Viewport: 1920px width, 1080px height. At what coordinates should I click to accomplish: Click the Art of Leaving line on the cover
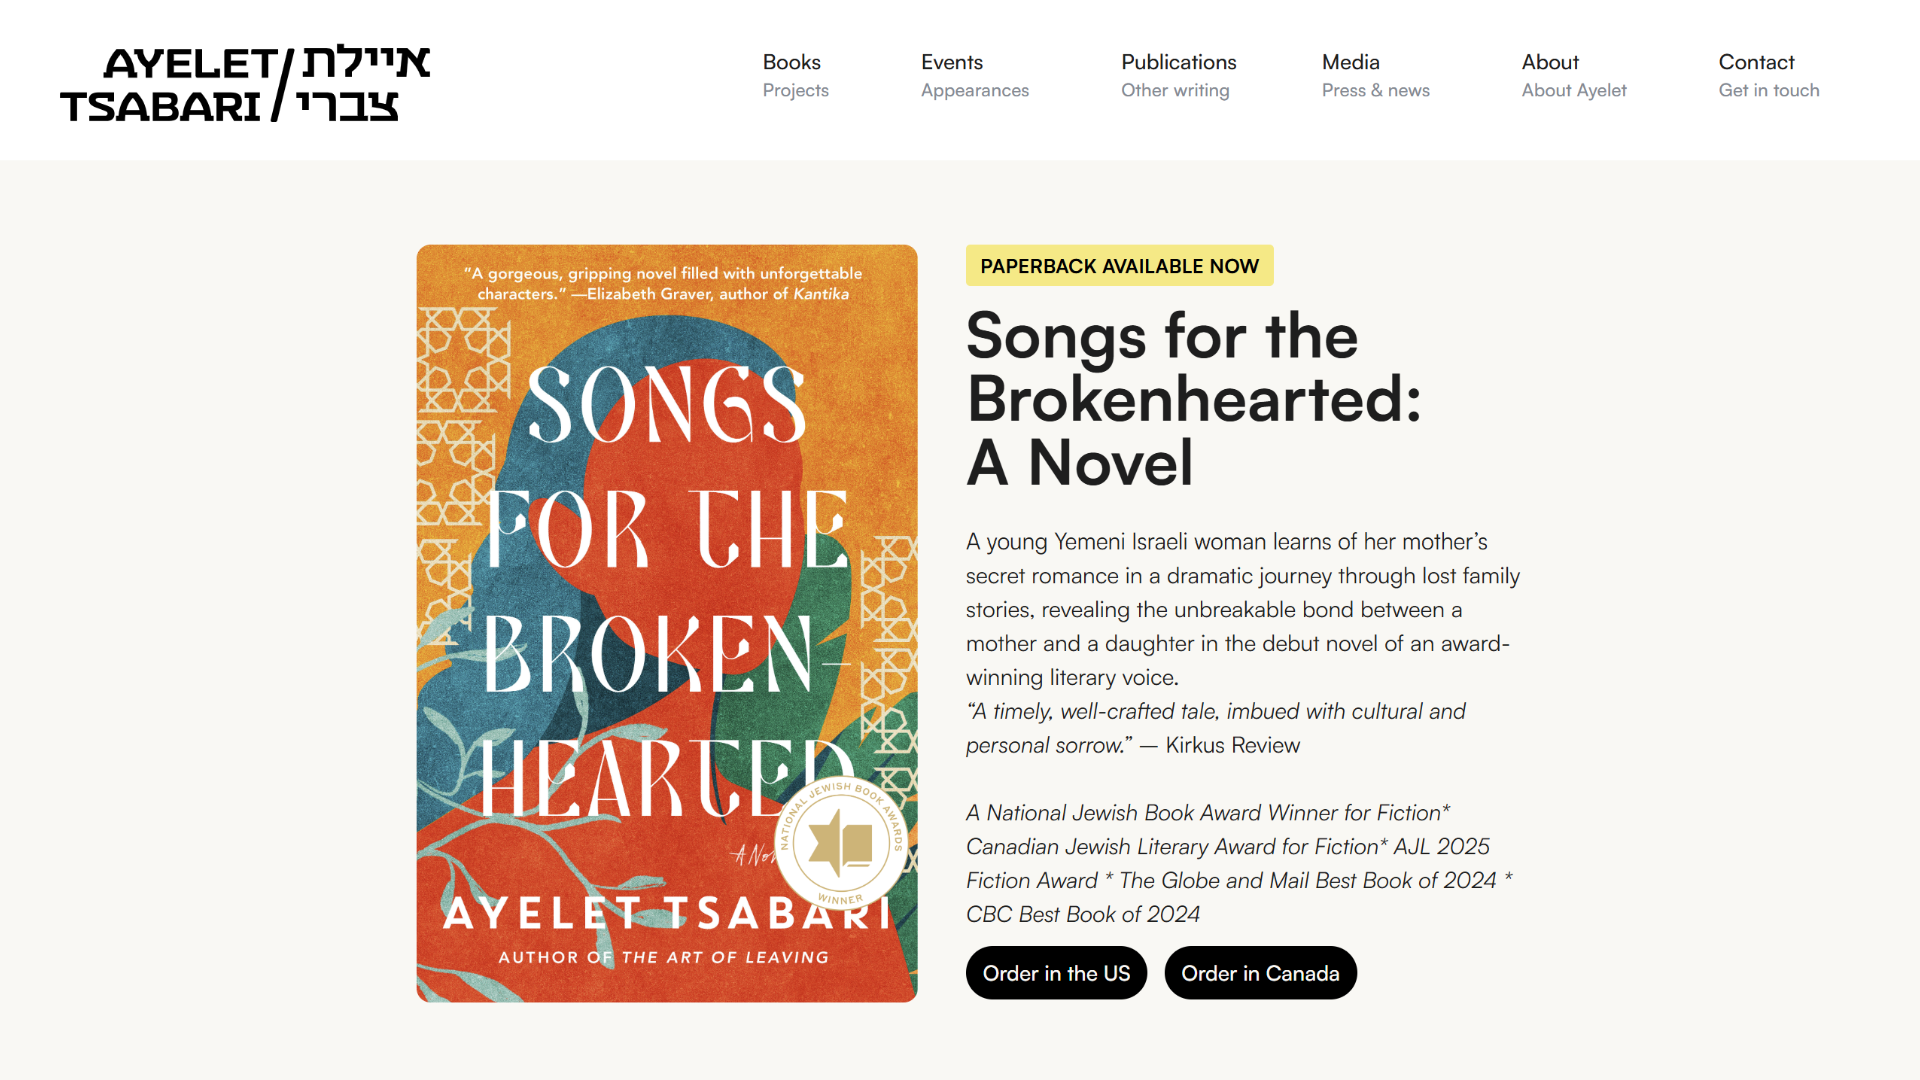pyautogui.click(x=664, y=957)
